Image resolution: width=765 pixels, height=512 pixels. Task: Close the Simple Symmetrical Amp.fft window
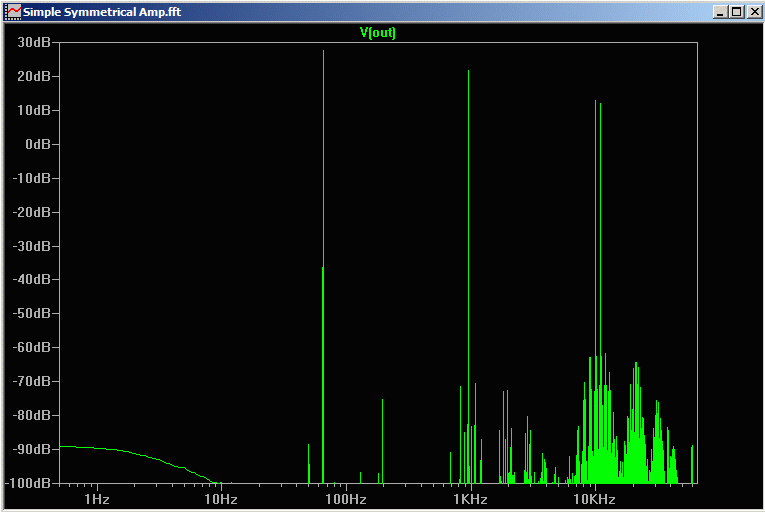755,12
